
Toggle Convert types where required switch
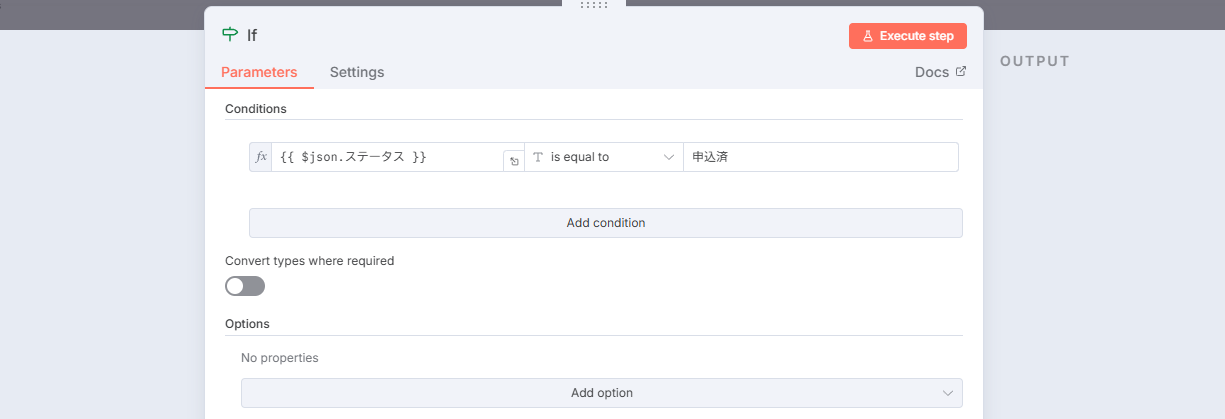click(245, 286)
